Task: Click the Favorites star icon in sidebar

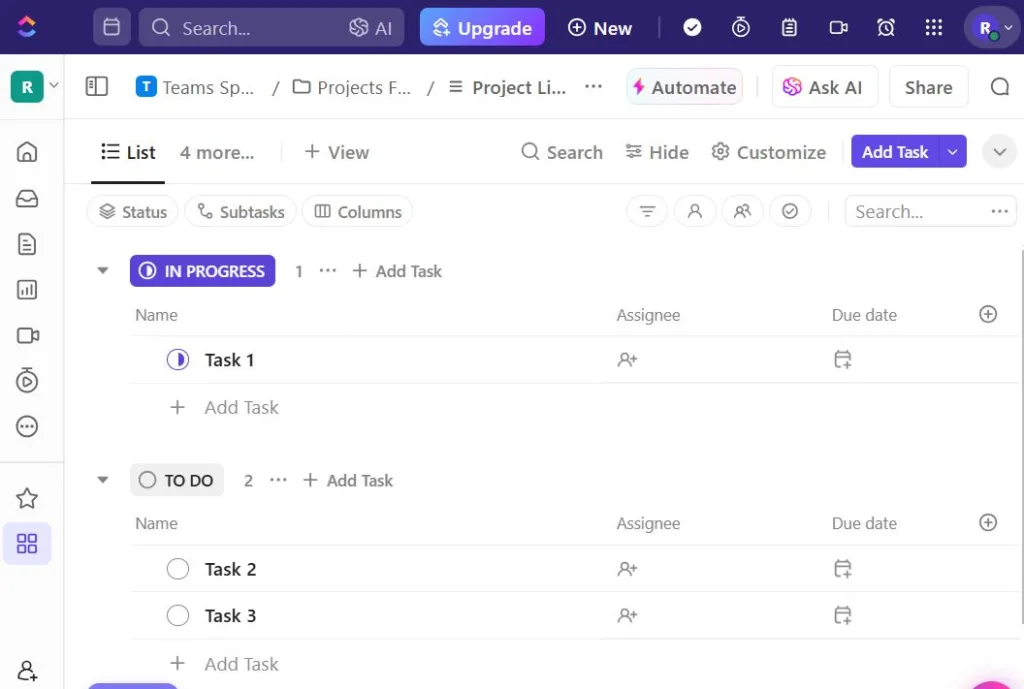Action: coord(27,498)
